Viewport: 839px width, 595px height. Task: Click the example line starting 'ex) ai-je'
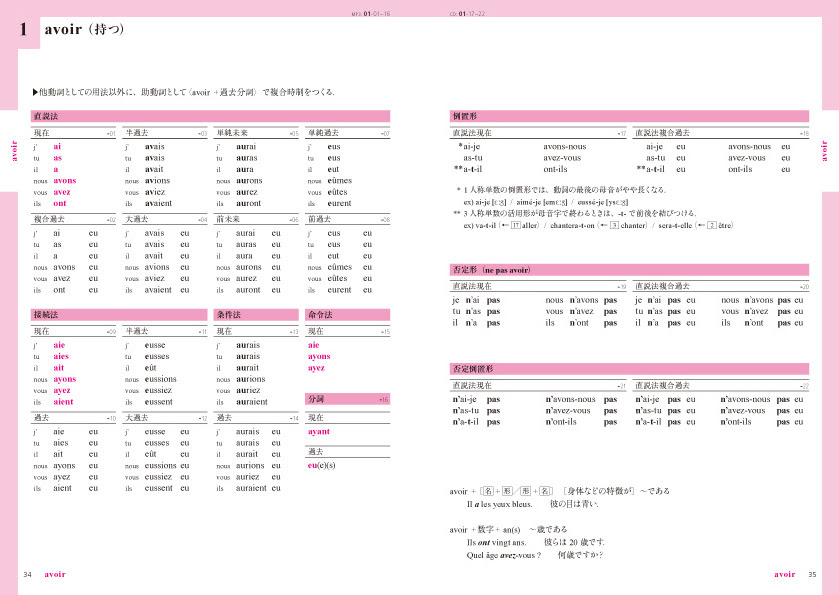click(546, 202)
